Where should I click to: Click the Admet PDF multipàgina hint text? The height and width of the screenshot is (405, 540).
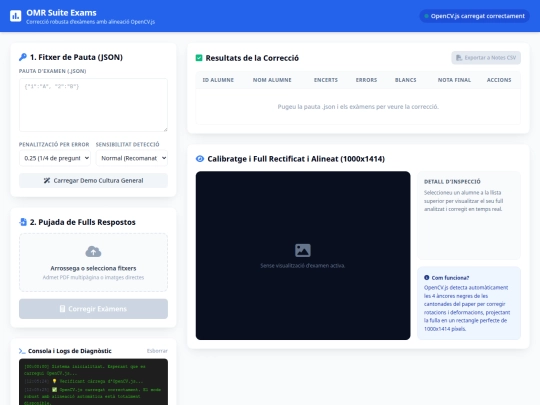[93, 277]
